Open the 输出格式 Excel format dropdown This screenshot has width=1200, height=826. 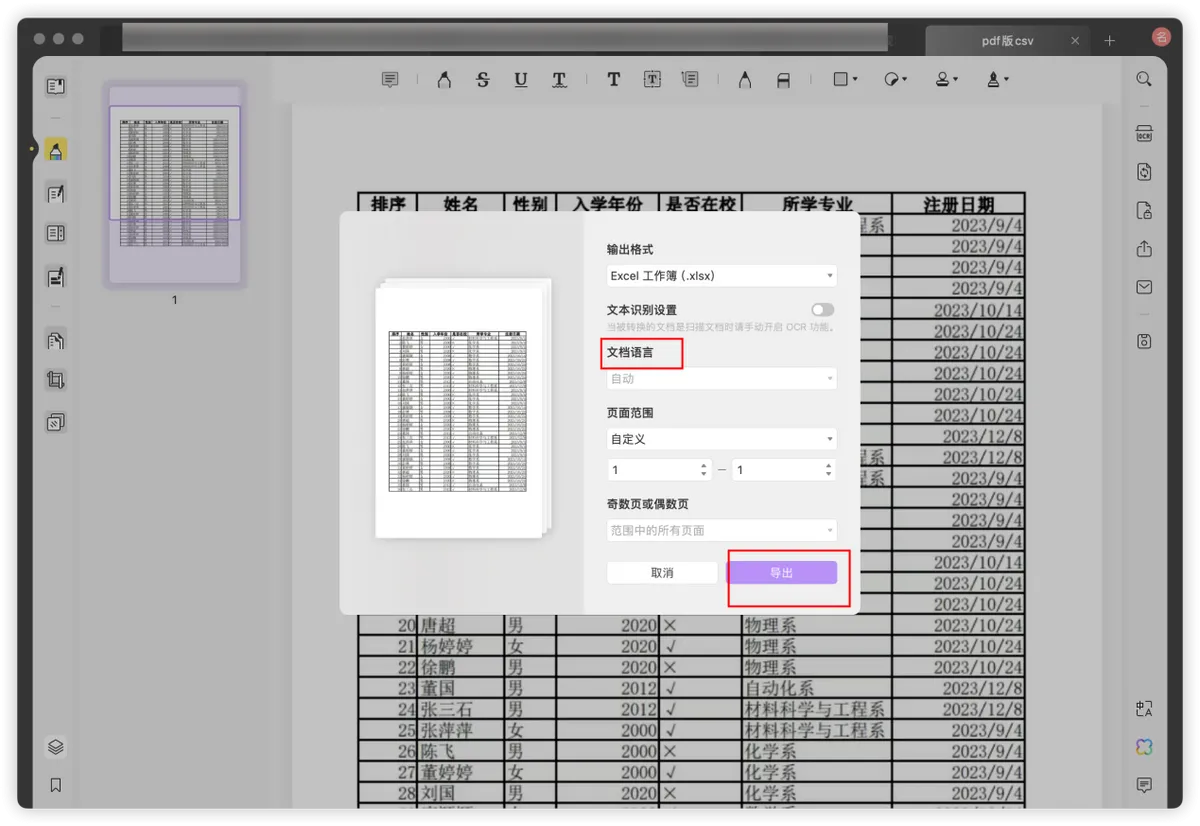point(721,276)
